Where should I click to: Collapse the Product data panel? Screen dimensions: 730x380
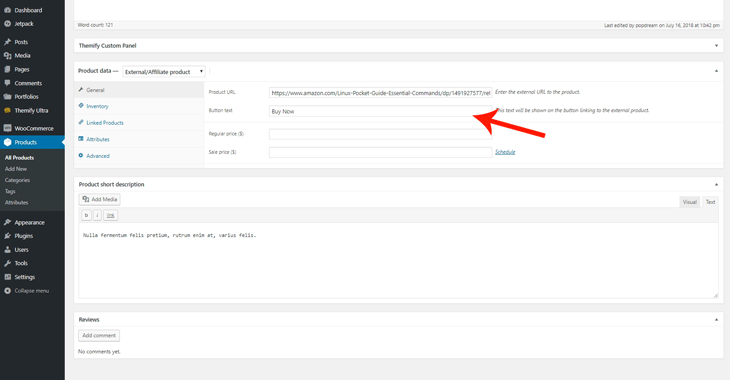716,71
